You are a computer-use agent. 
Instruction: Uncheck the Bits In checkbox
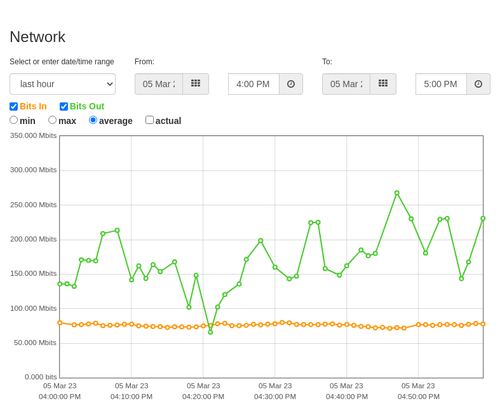point(14,106)
